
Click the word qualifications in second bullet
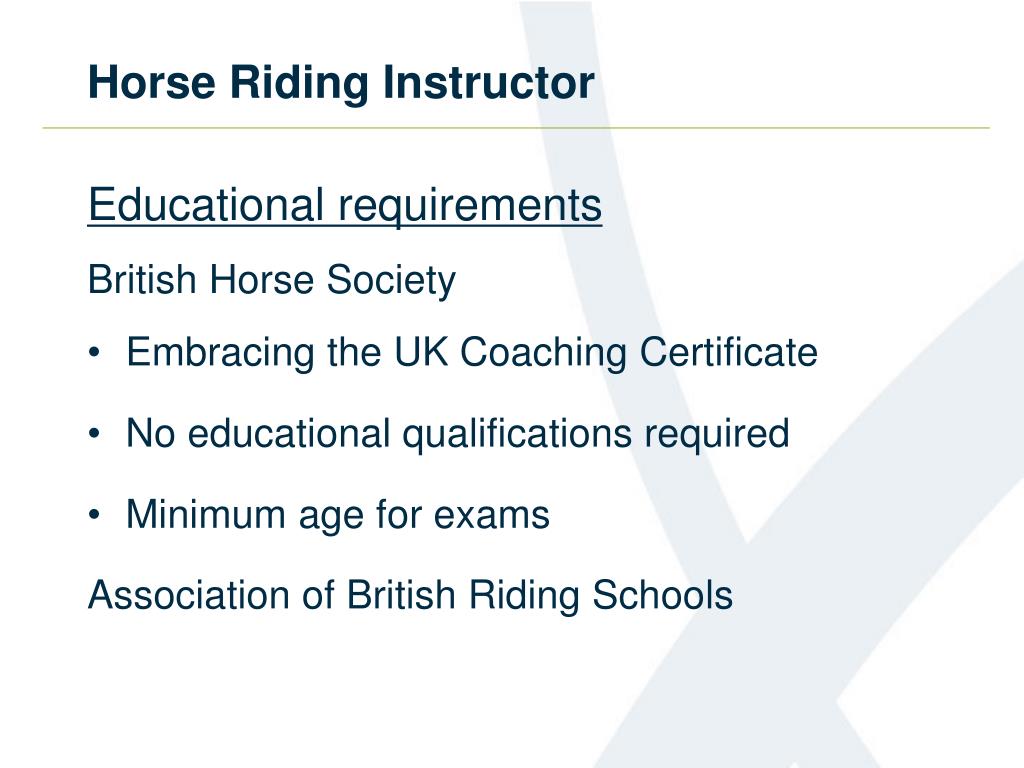click(517, 434)
